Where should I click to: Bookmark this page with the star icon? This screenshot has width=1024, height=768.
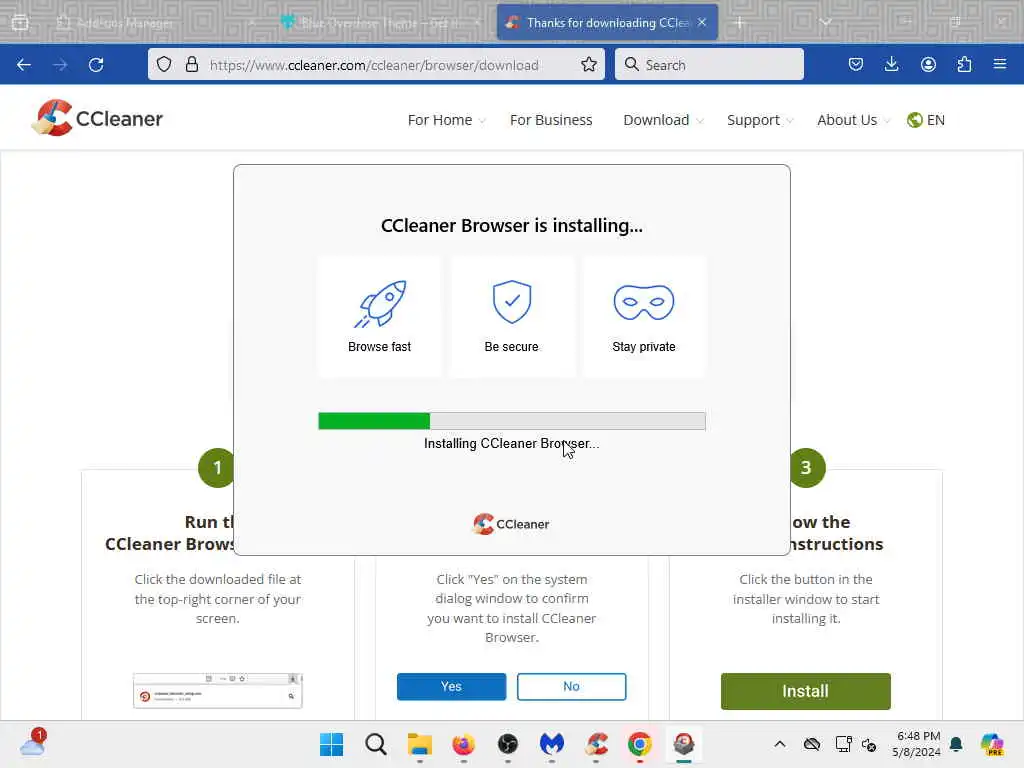pyautogui.click(x=588, y=64)
